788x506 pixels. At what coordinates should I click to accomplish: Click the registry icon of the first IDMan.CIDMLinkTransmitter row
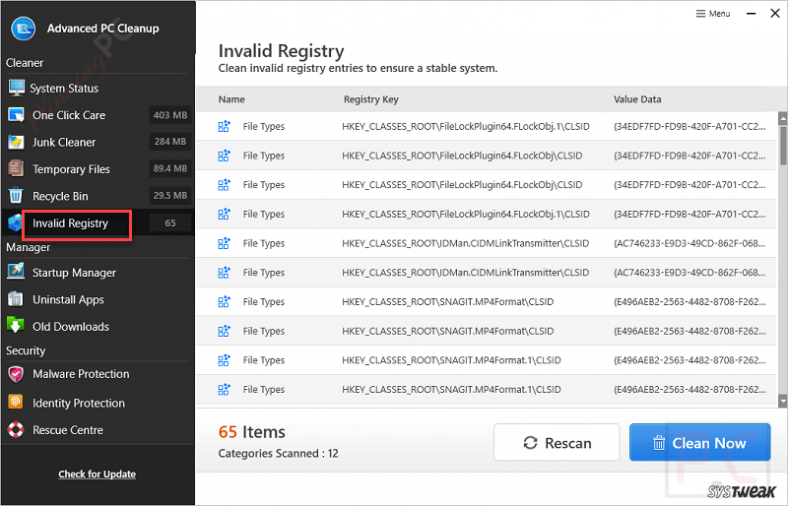(224, 243)
